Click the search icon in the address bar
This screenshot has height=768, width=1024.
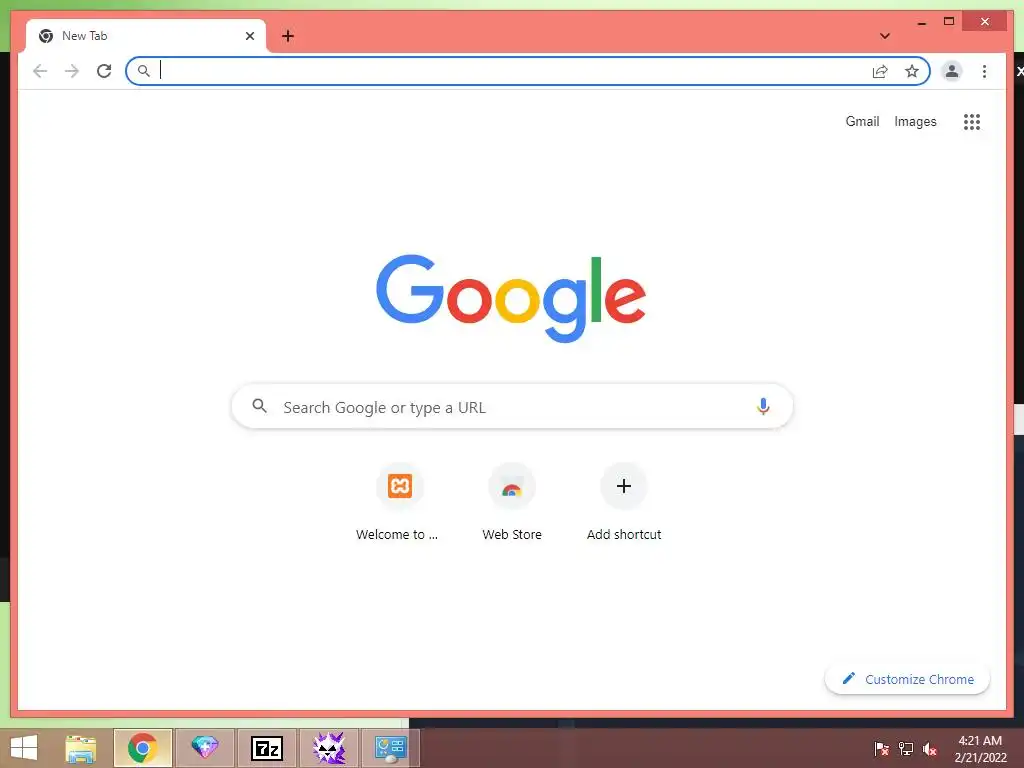pyautogui.click(x=144, y=71)
